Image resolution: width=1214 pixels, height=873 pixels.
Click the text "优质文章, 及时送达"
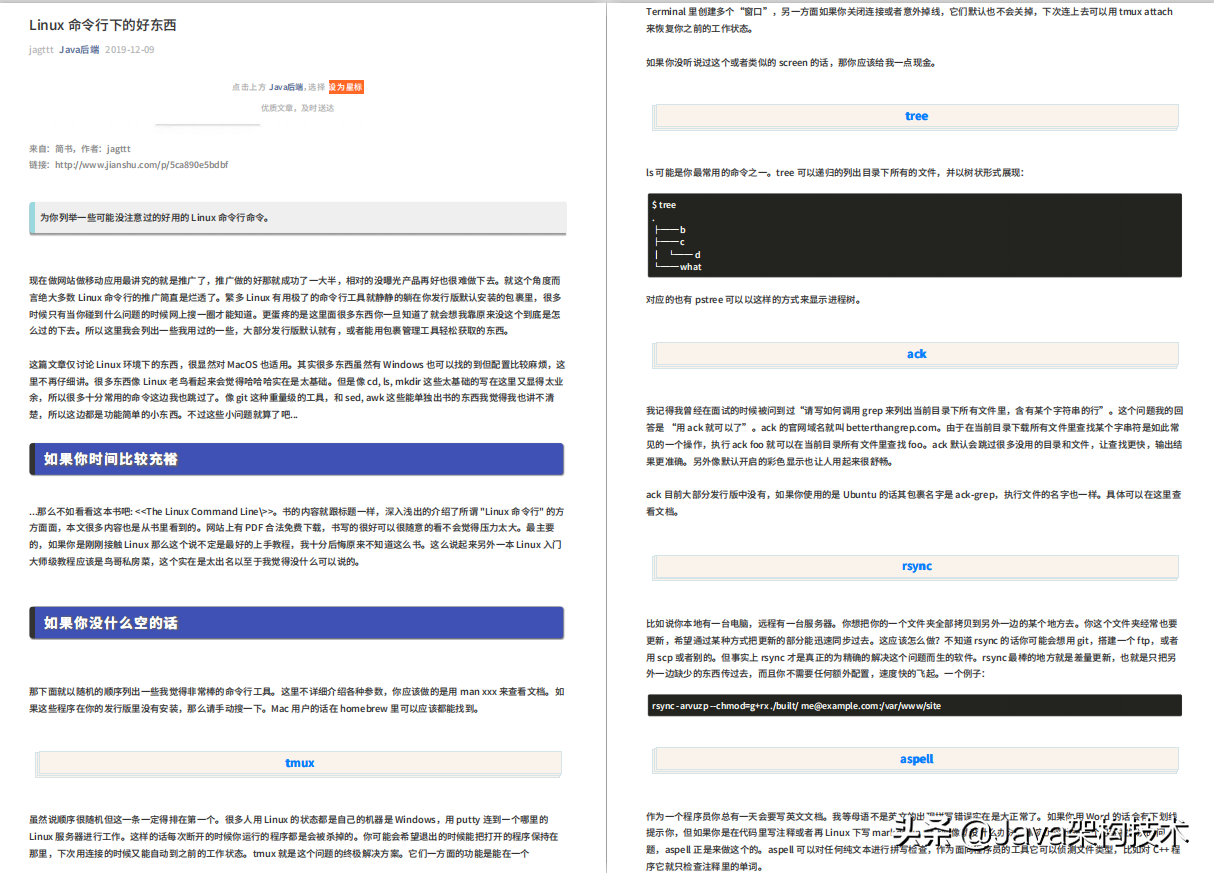point(297,107)
